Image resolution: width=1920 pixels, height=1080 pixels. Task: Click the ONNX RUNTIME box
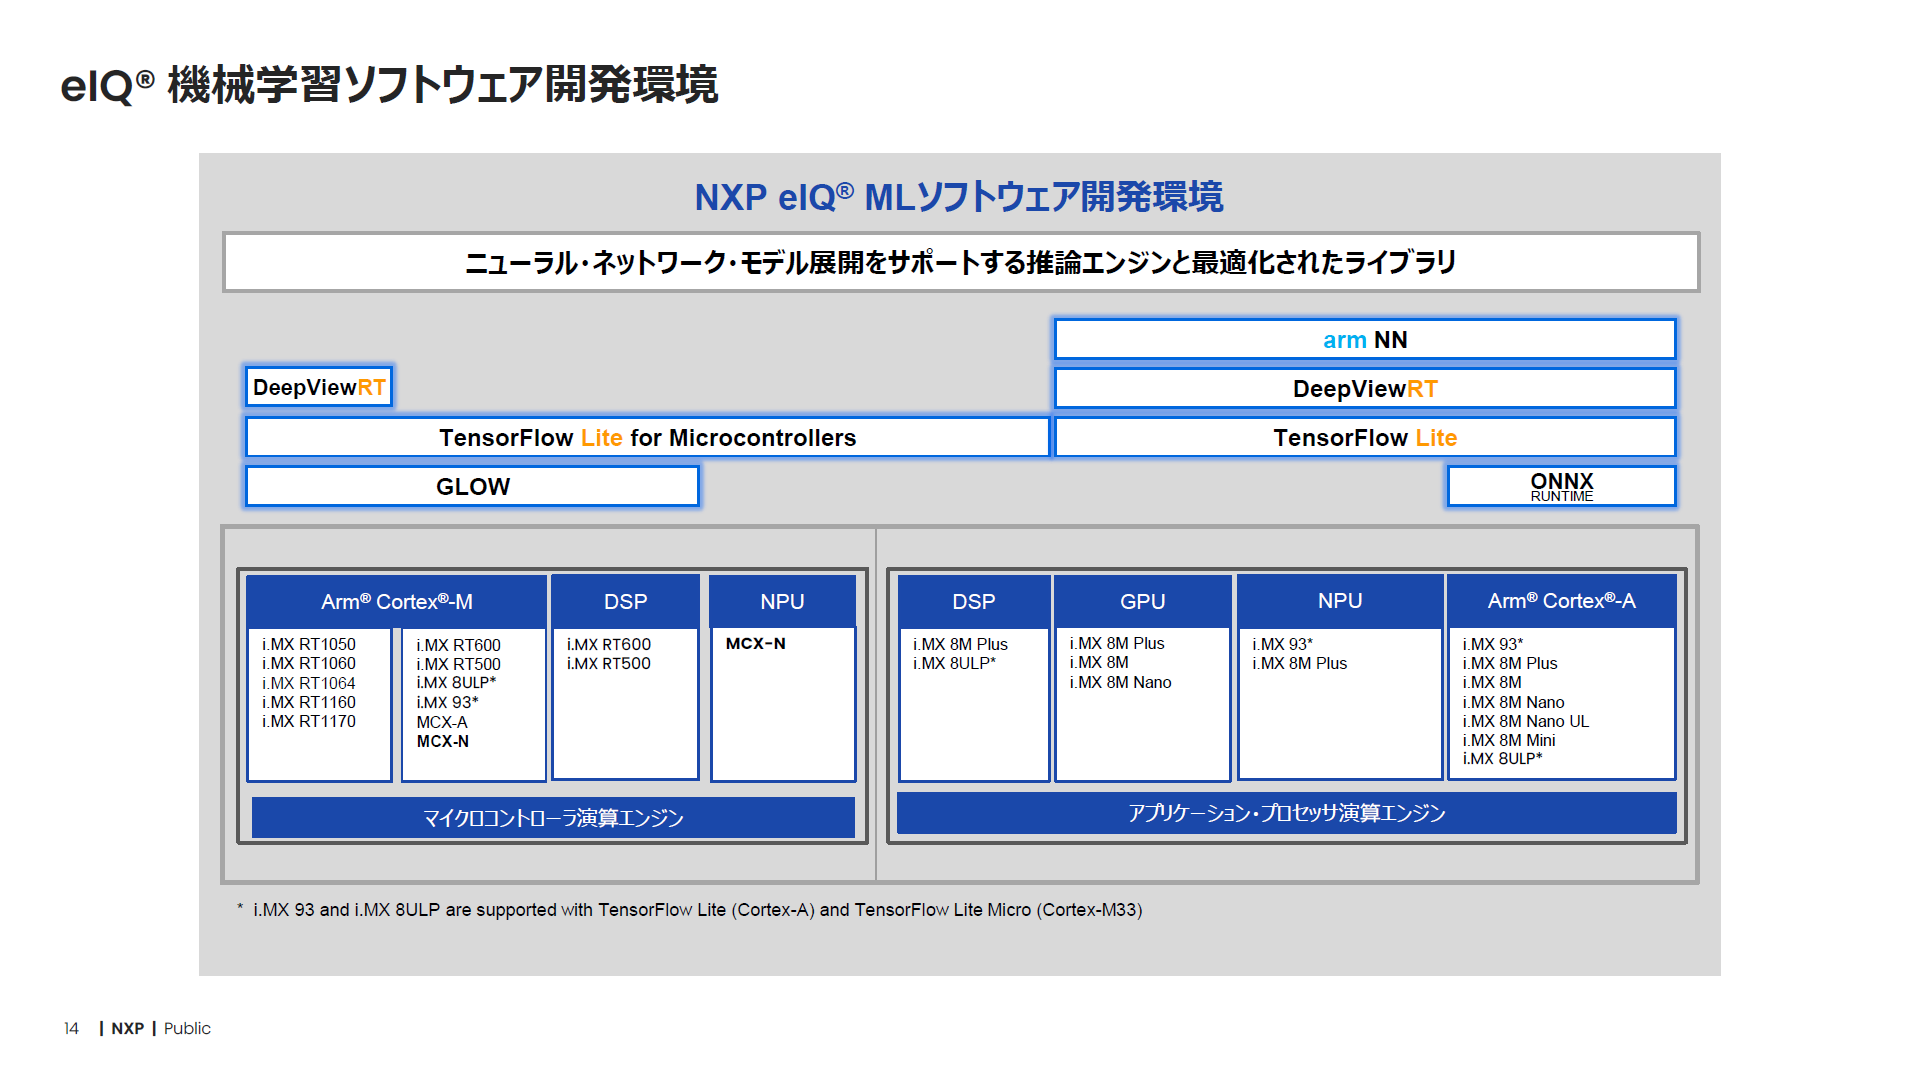click(x=1561, y=486)
